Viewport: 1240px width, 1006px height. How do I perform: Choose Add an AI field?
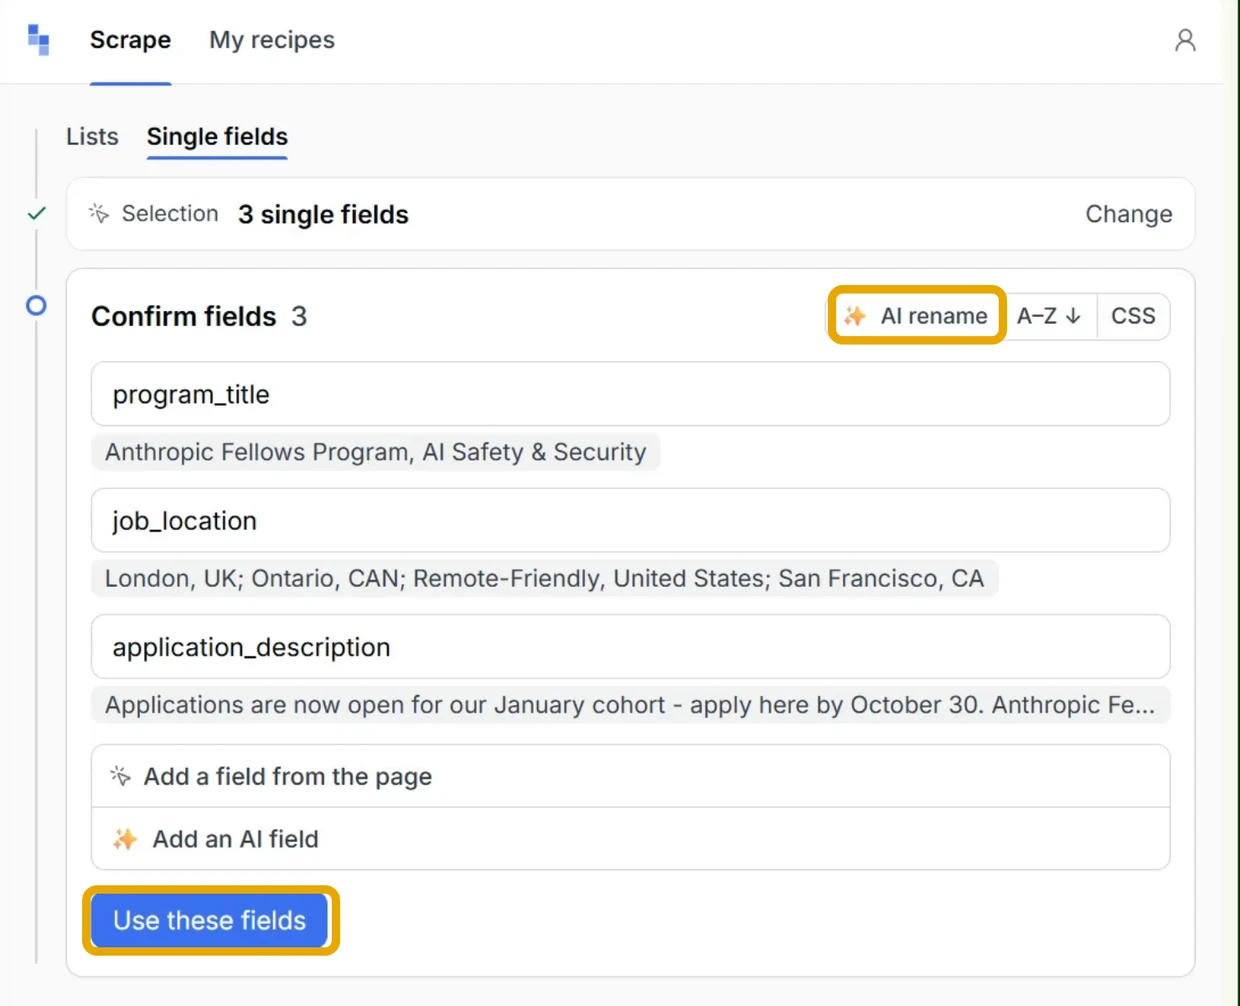(630, 839)
